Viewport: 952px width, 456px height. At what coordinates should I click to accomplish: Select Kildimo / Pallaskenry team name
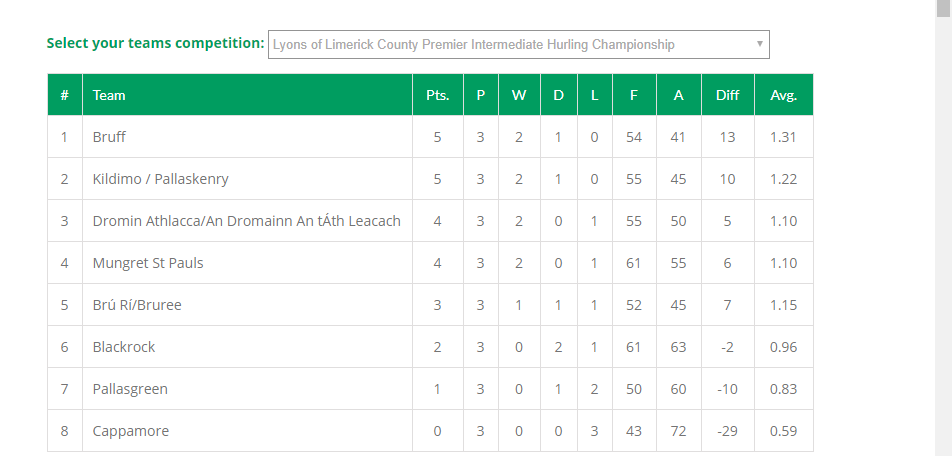pyautogui.click(x=161, y=179)
